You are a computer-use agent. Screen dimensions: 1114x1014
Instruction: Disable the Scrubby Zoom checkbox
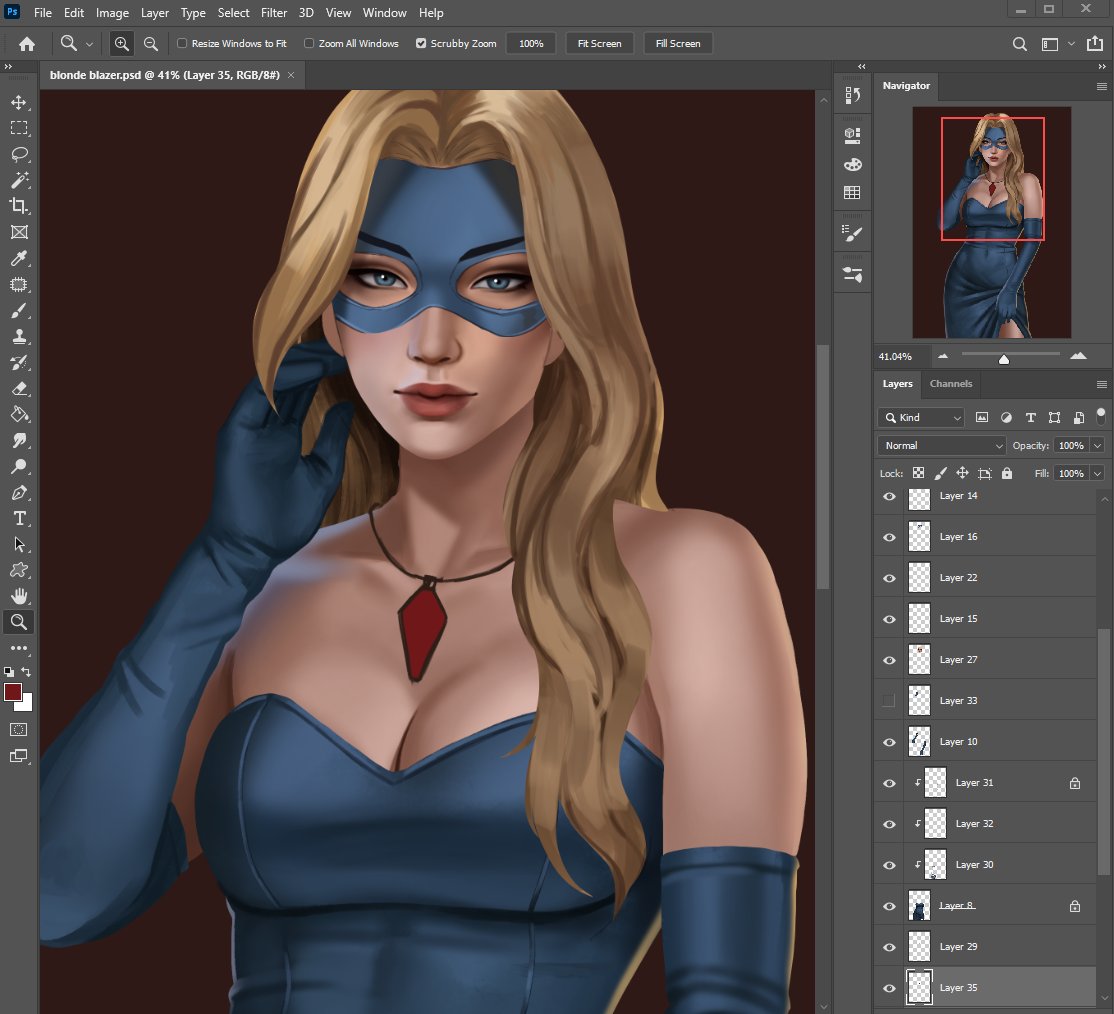pyautogui.click(x=421, y=44)
